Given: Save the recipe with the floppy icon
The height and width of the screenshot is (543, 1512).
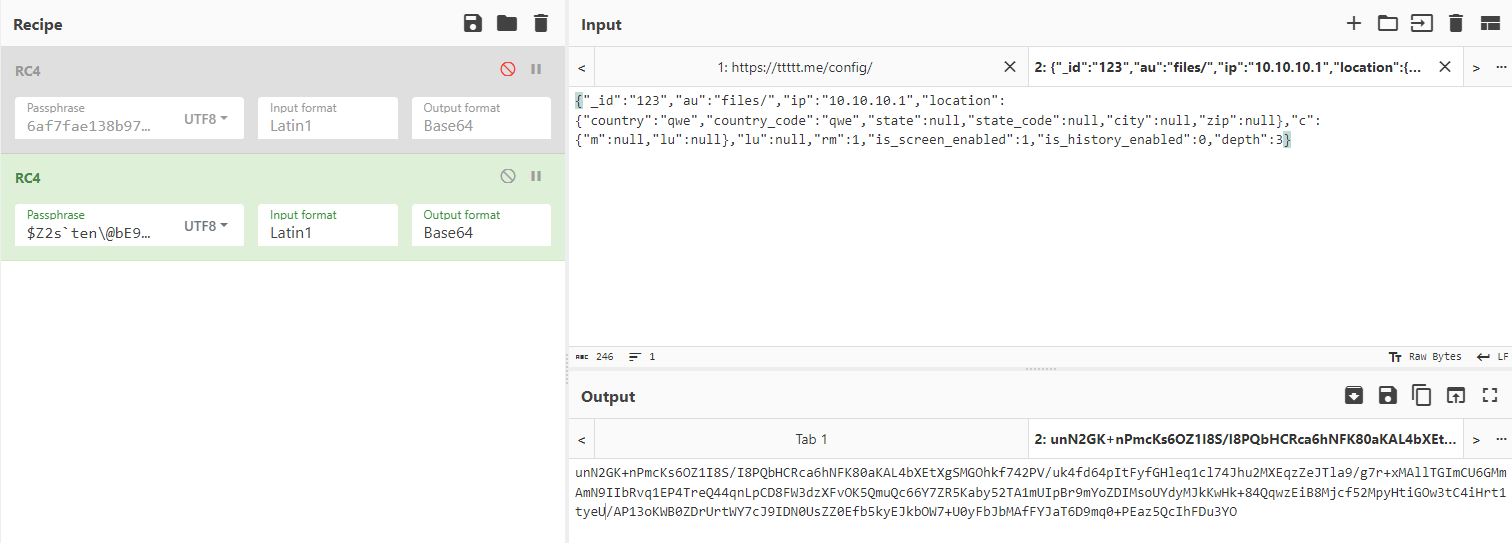Looking at the screenshot, I should click(473, 23).
